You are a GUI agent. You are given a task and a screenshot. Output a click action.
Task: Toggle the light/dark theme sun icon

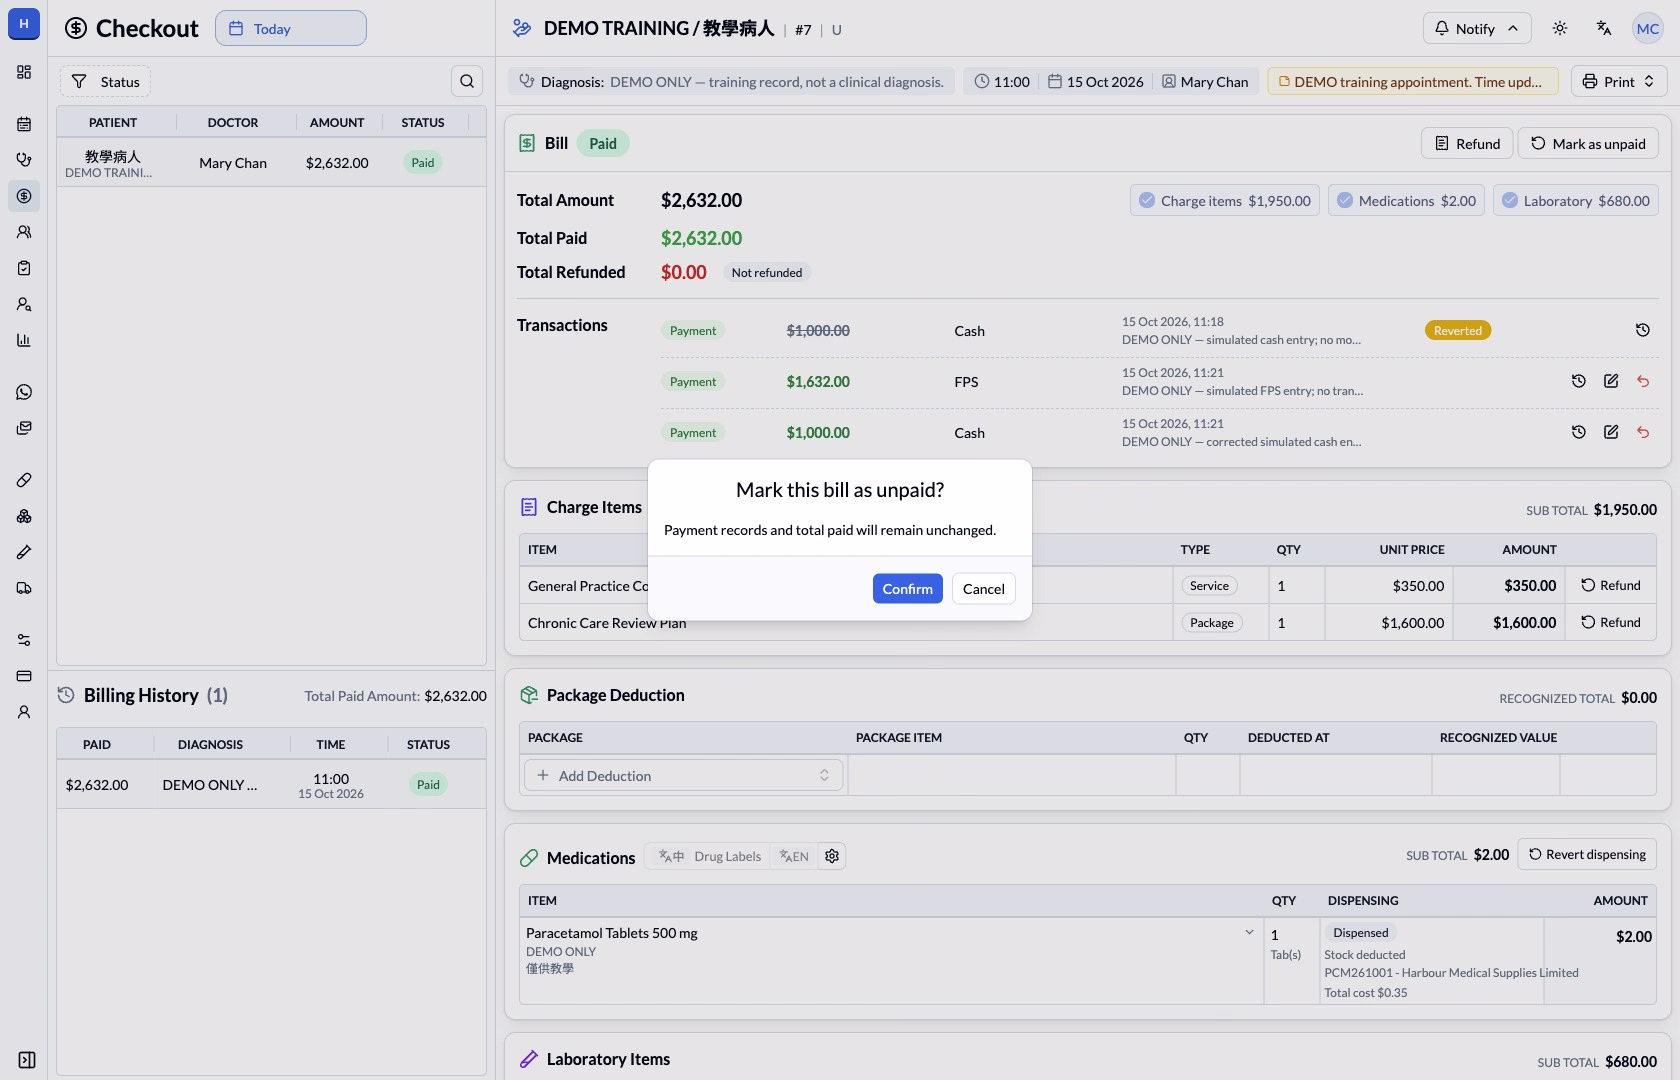pyautogui.click(x=1560, y=28)
